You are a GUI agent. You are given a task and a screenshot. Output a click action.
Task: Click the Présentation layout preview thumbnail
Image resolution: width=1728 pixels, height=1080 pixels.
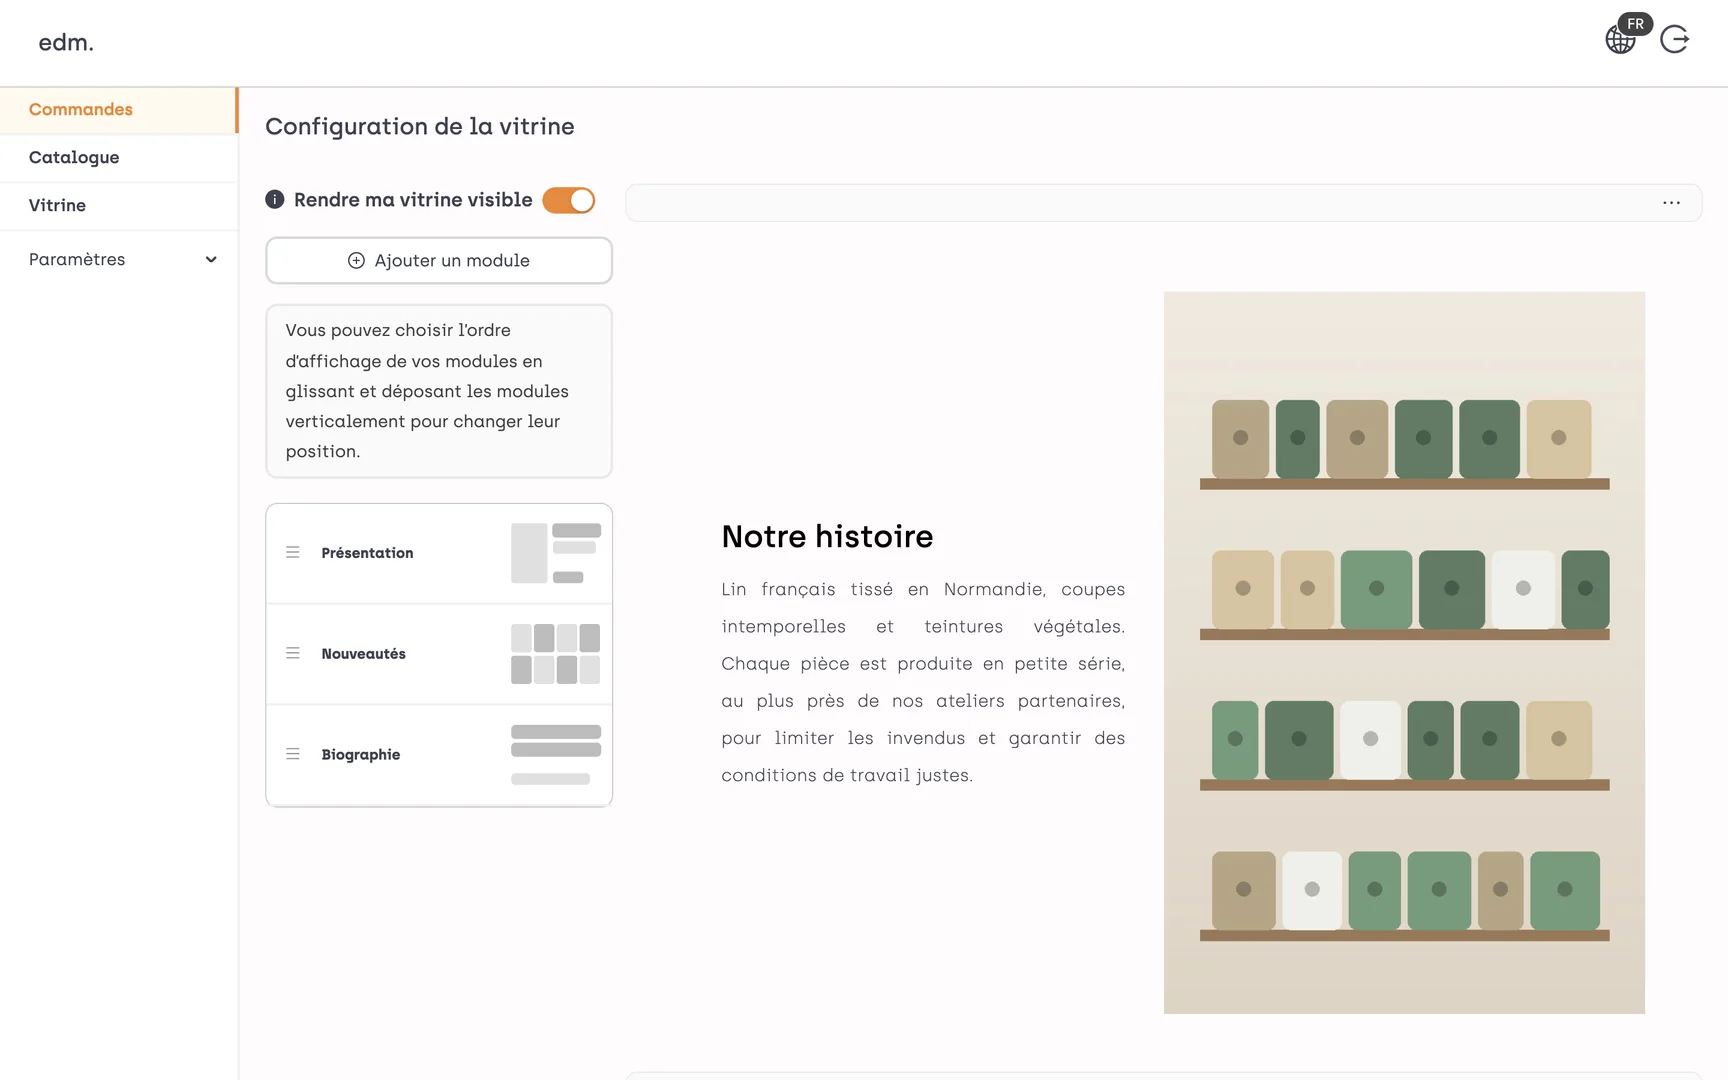coord(556,553)
